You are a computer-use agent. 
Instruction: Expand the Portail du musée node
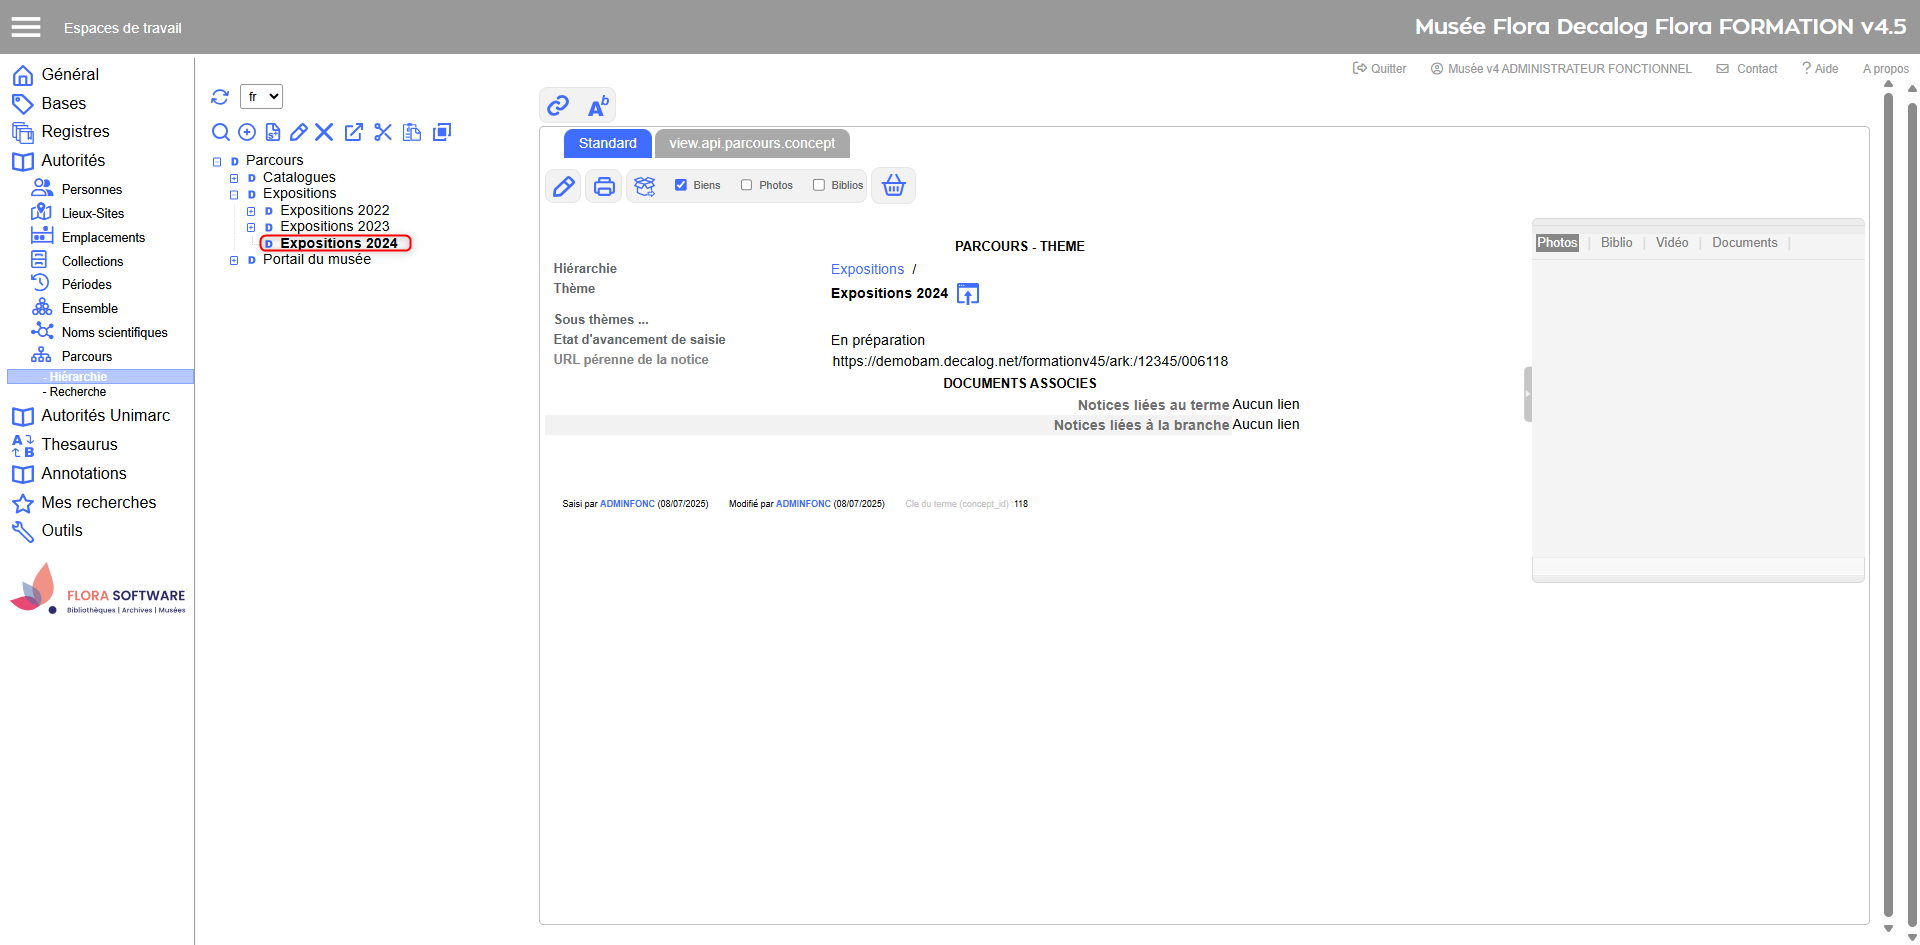234,260
